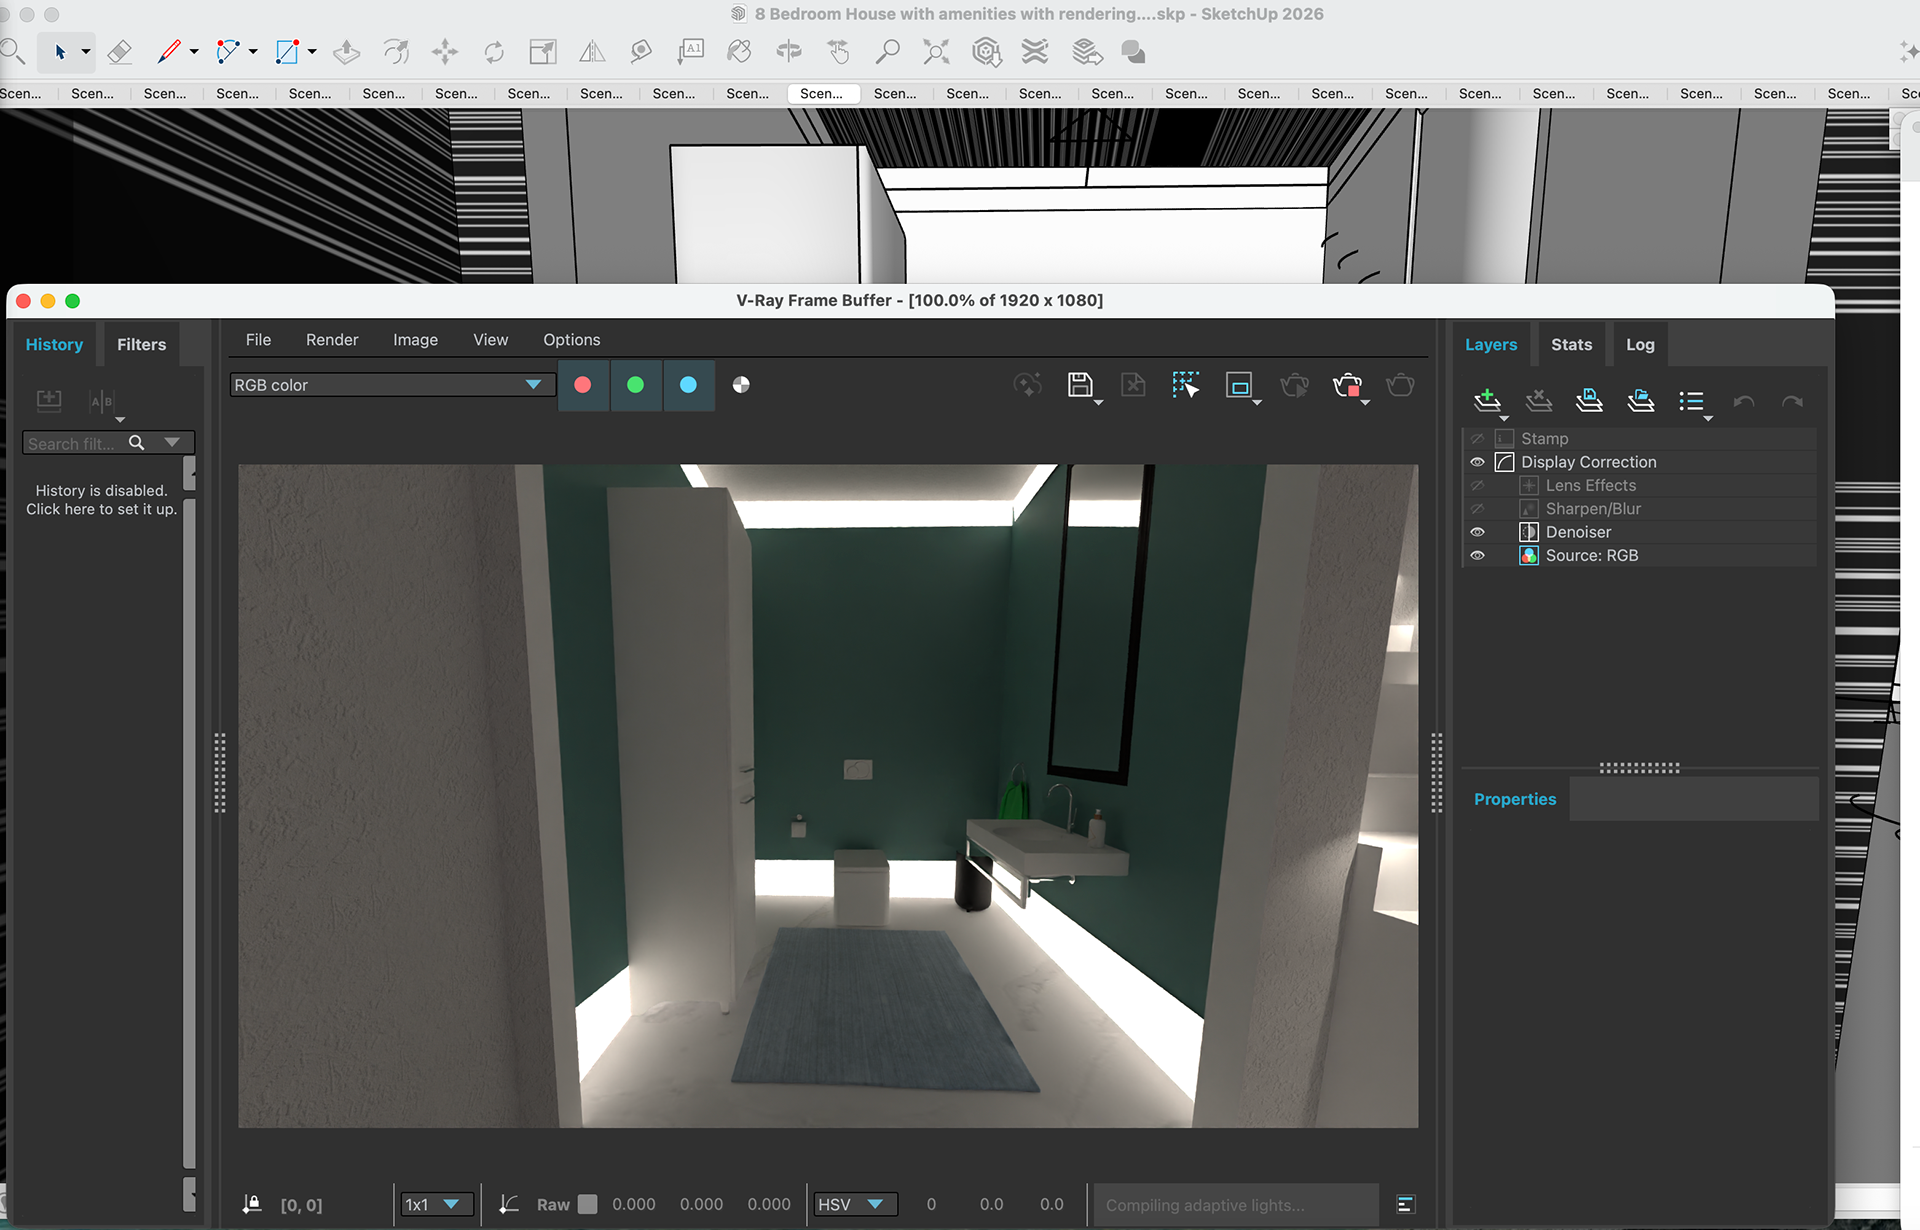Toggle the red channel swatch
The height and width of the screenshot is (1230, 1920).
pos(583,385)
